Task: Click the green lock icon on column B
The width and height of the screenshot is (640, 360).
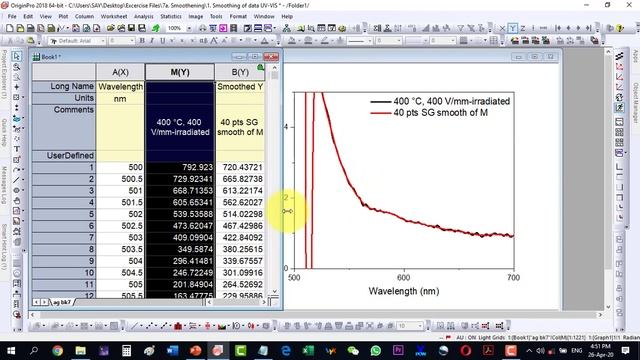Action: [x=260, y=67]
